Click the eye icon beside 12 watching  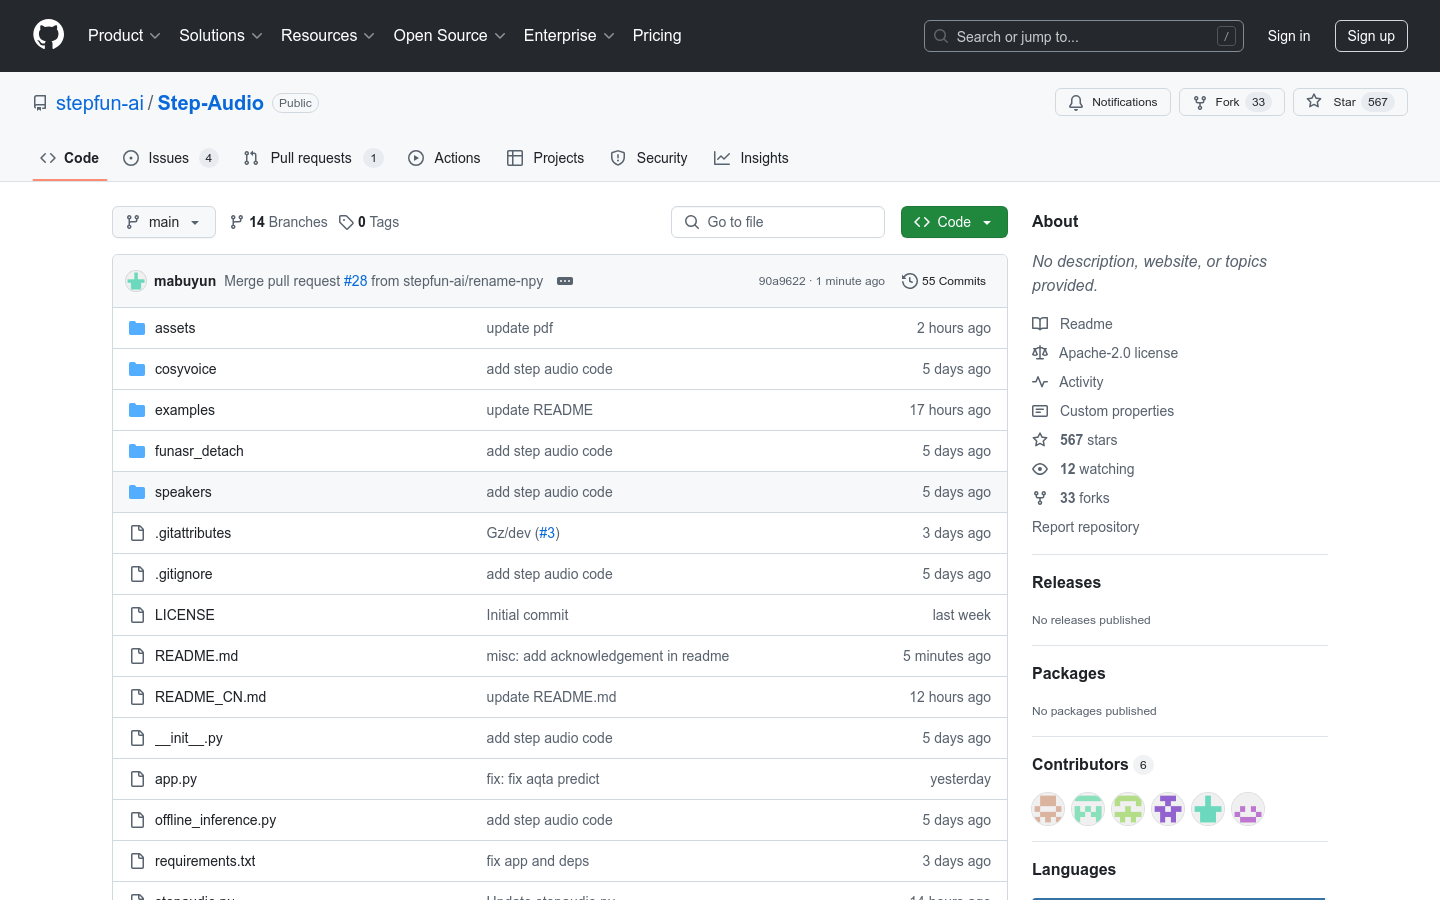[x=1040, y=469]
